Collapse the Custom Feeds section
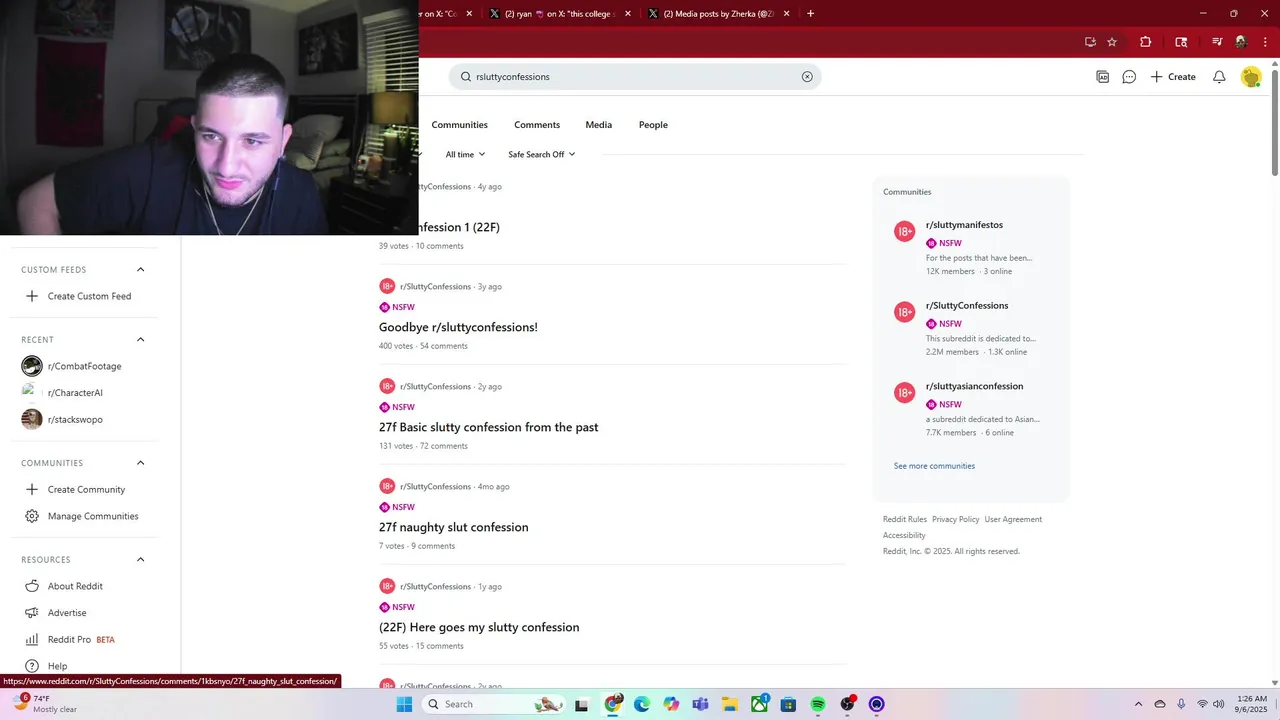Image resolution: width=1280 pixels, height=720 pixels. point(140,269)
